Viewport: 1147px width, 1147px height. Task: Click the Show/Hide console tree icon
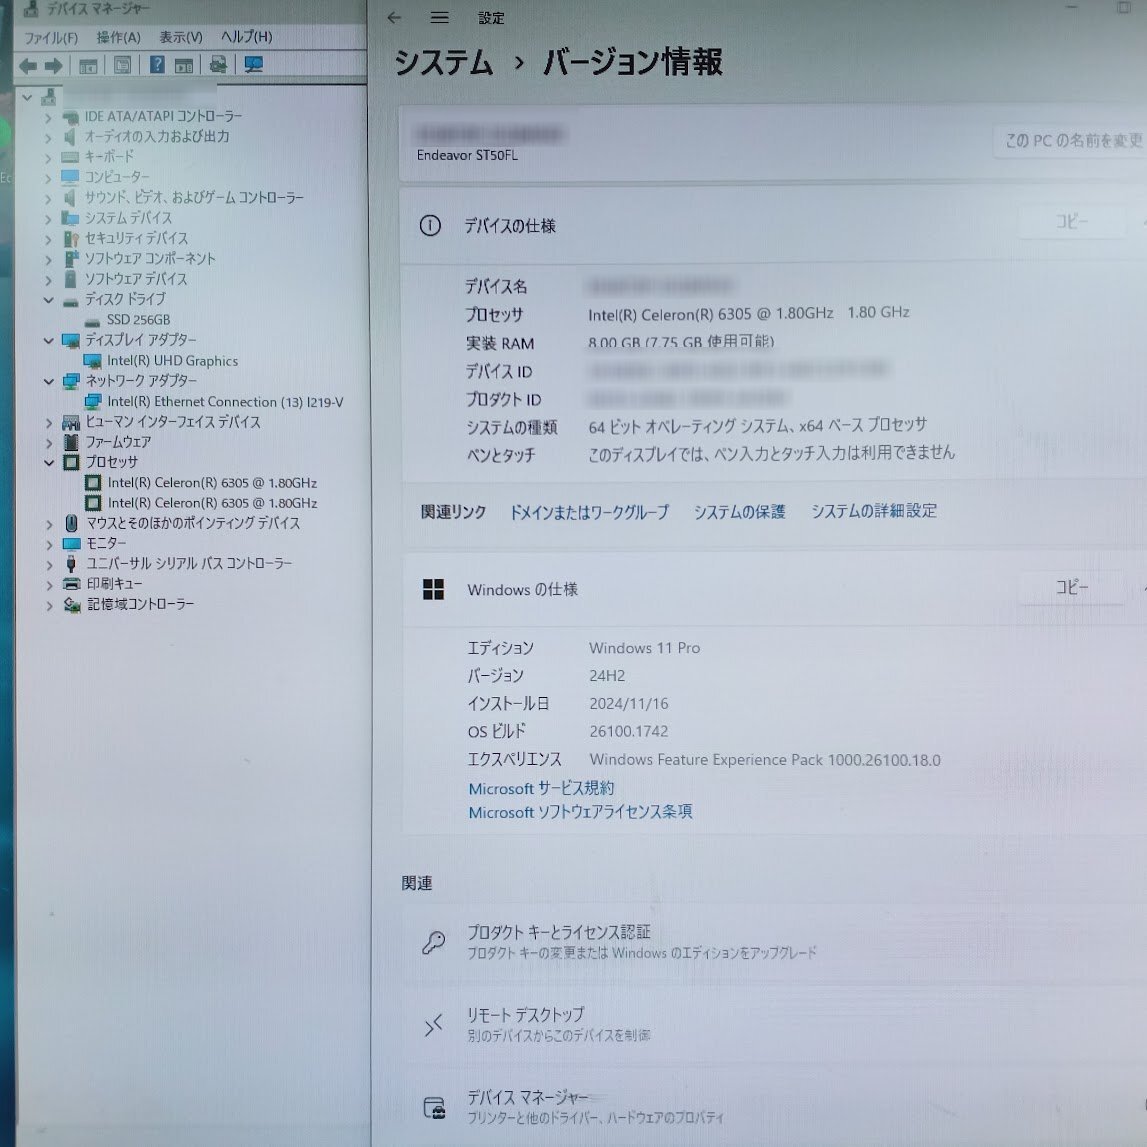[x=89, y=65]
